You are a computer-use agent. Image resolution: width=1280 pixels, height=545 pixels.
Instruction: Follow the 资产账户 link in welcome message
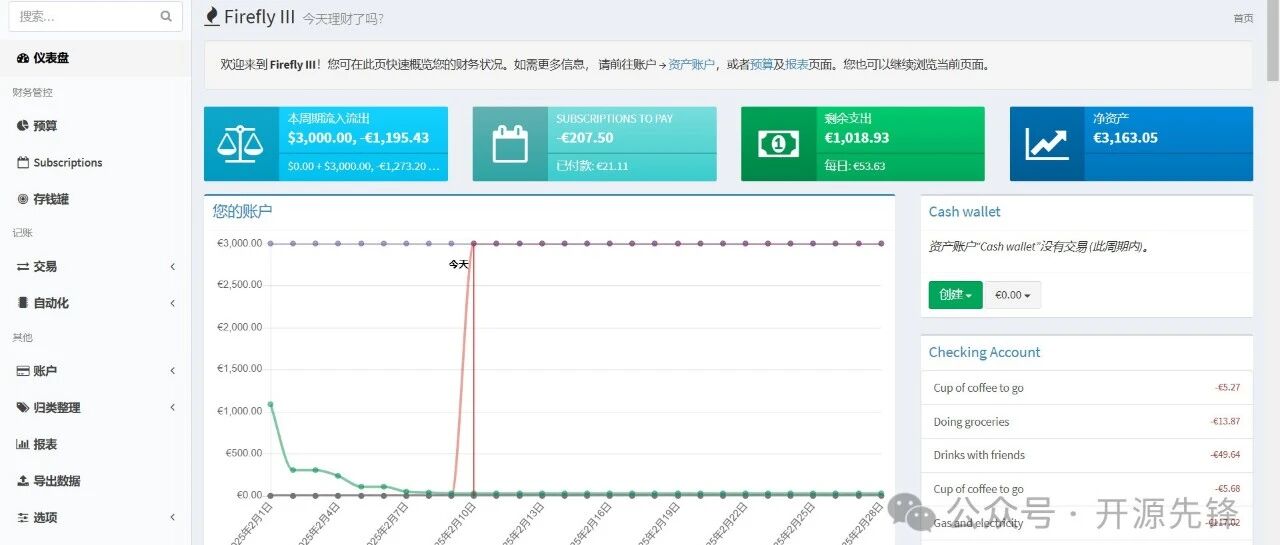tap(692, 64)
